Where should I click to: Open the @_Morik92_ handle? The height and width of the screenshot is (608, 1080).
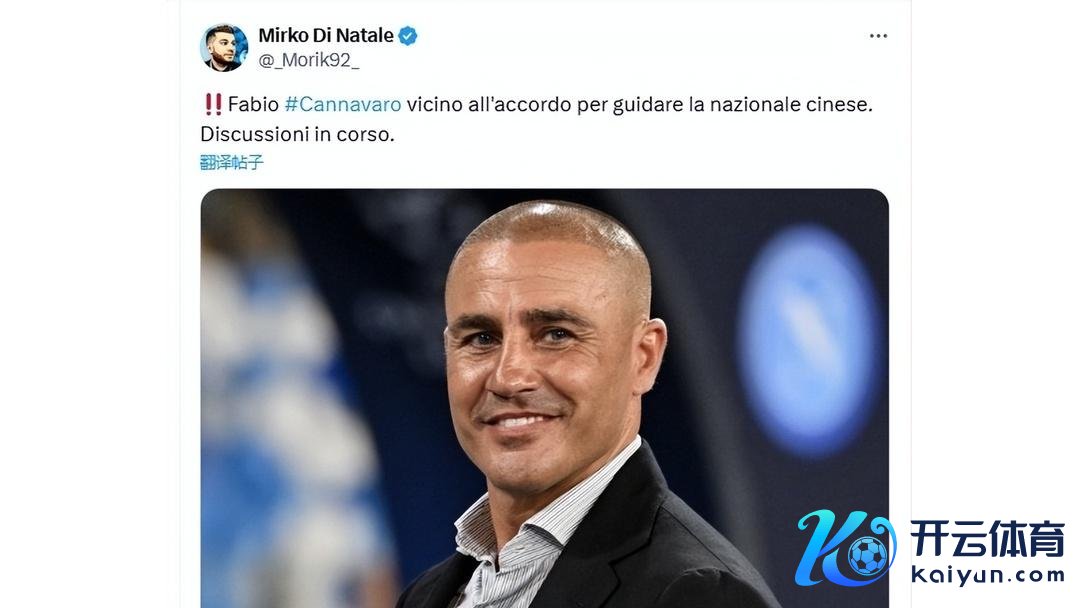[x=309, y=61]
